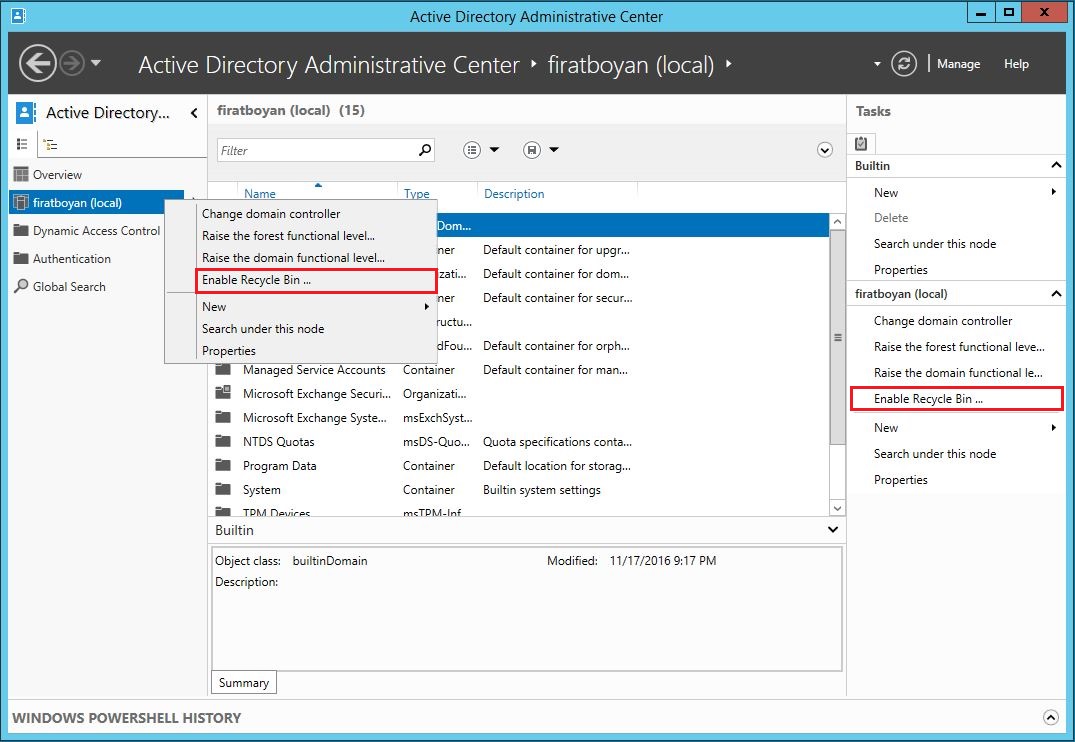Sort by the Type column header

tap(416, 193)
